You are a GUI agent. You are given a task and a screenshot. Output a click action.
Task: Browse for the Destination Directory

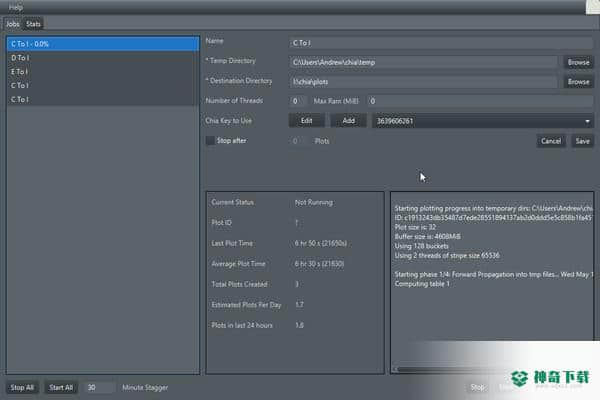point(578,82)
